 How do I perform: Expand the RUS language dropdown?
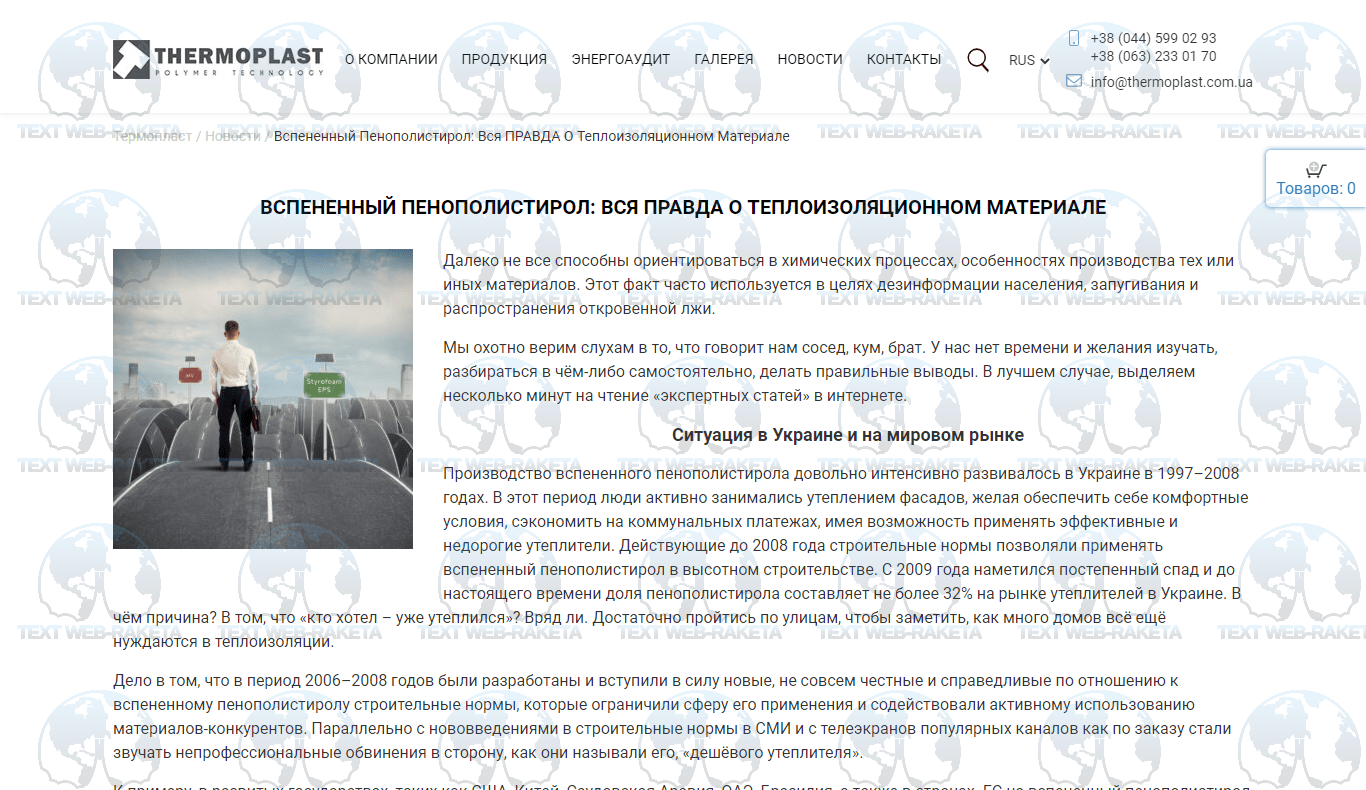click(1029, 60)
